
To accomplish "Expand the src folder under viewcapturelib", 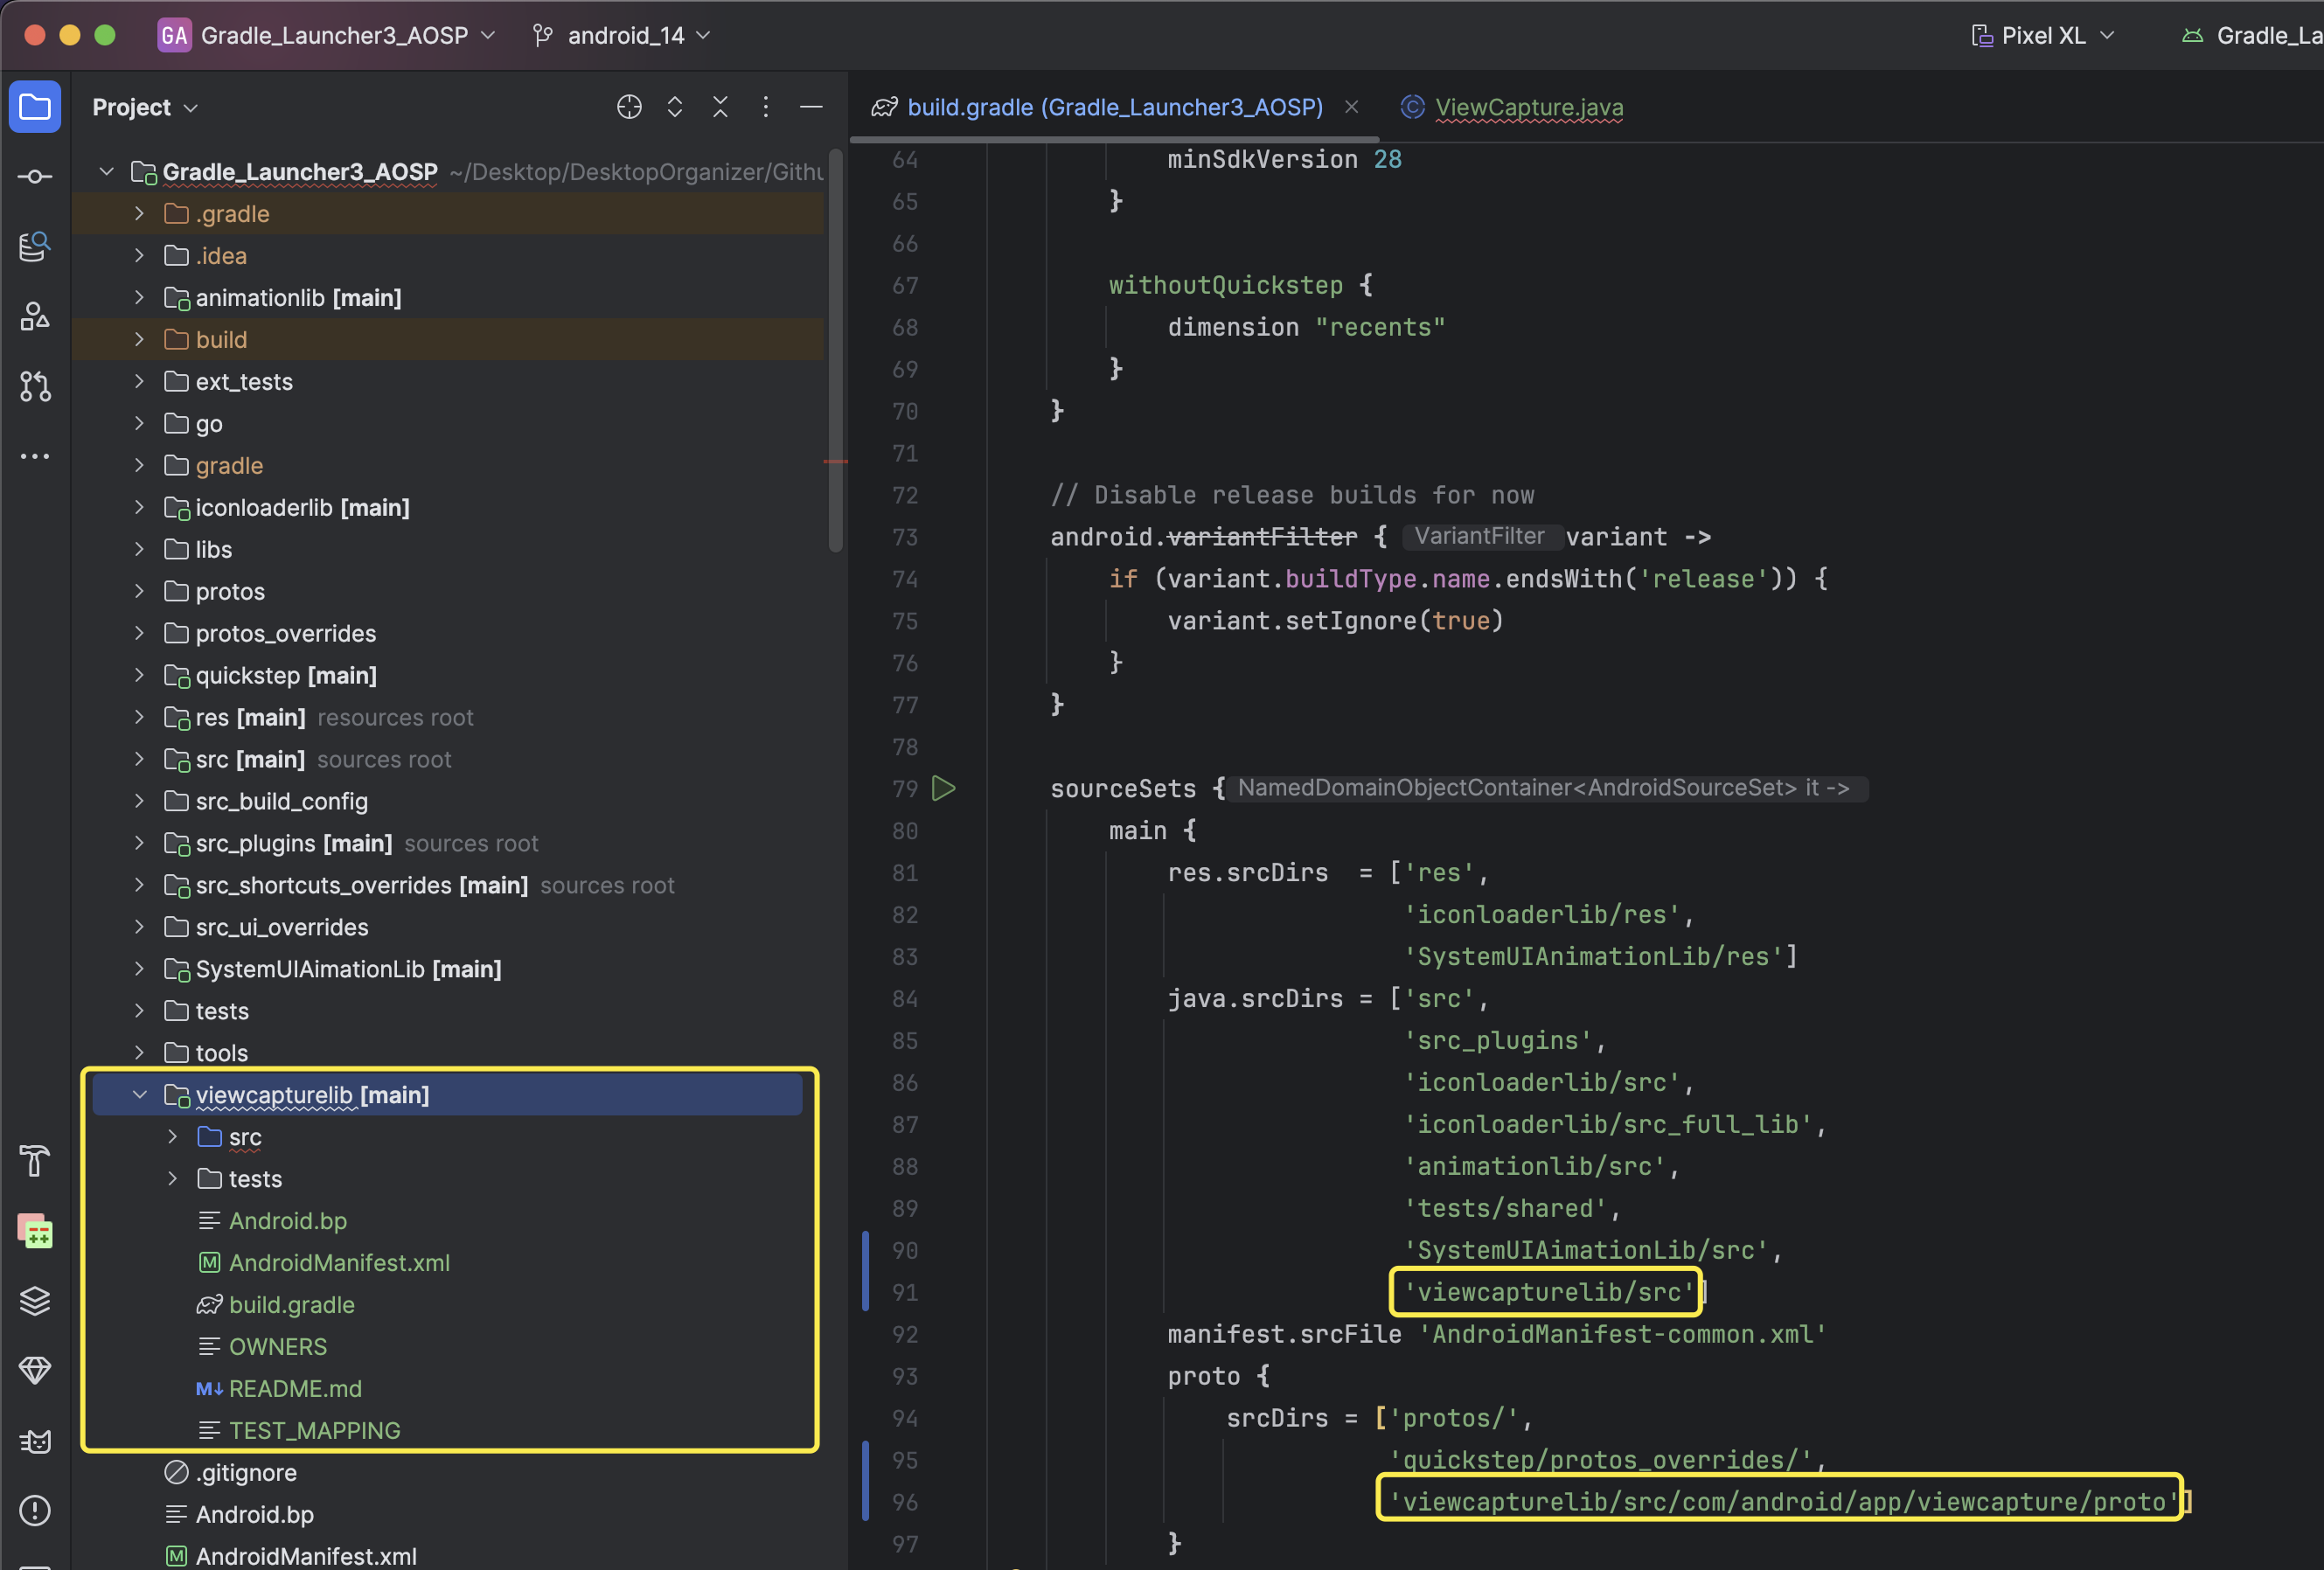I will pos(173,1136).
